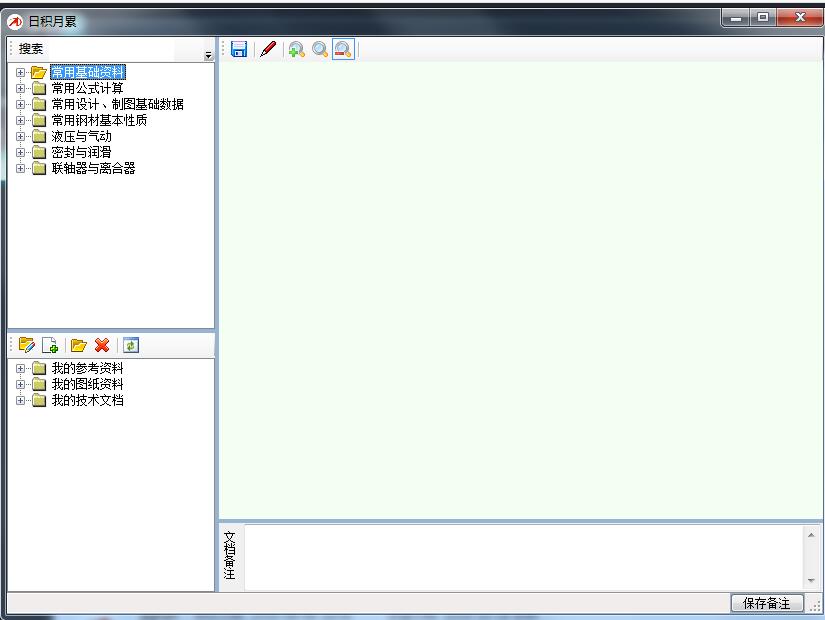Expand the 我的技术文档 node
This screenshot has height=620, width=825.
click(20, 401)
